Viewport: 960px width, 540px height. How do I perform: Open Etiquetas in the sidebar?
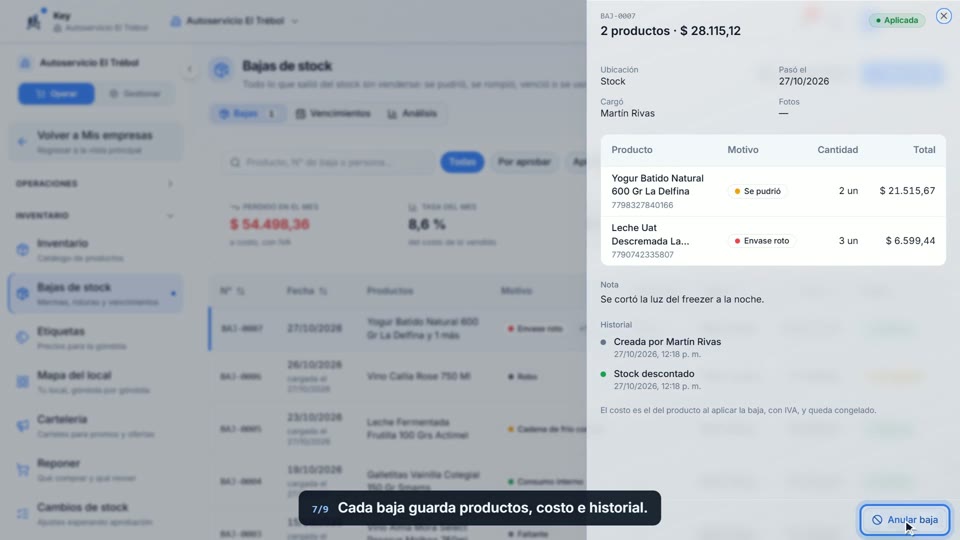[96, 338]
